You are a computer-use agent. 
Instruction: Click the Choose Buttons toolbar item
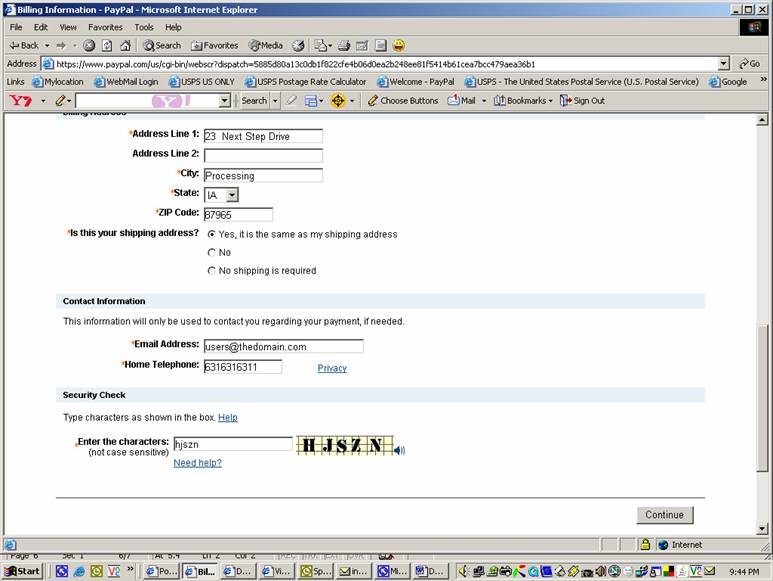click(403, 101)
